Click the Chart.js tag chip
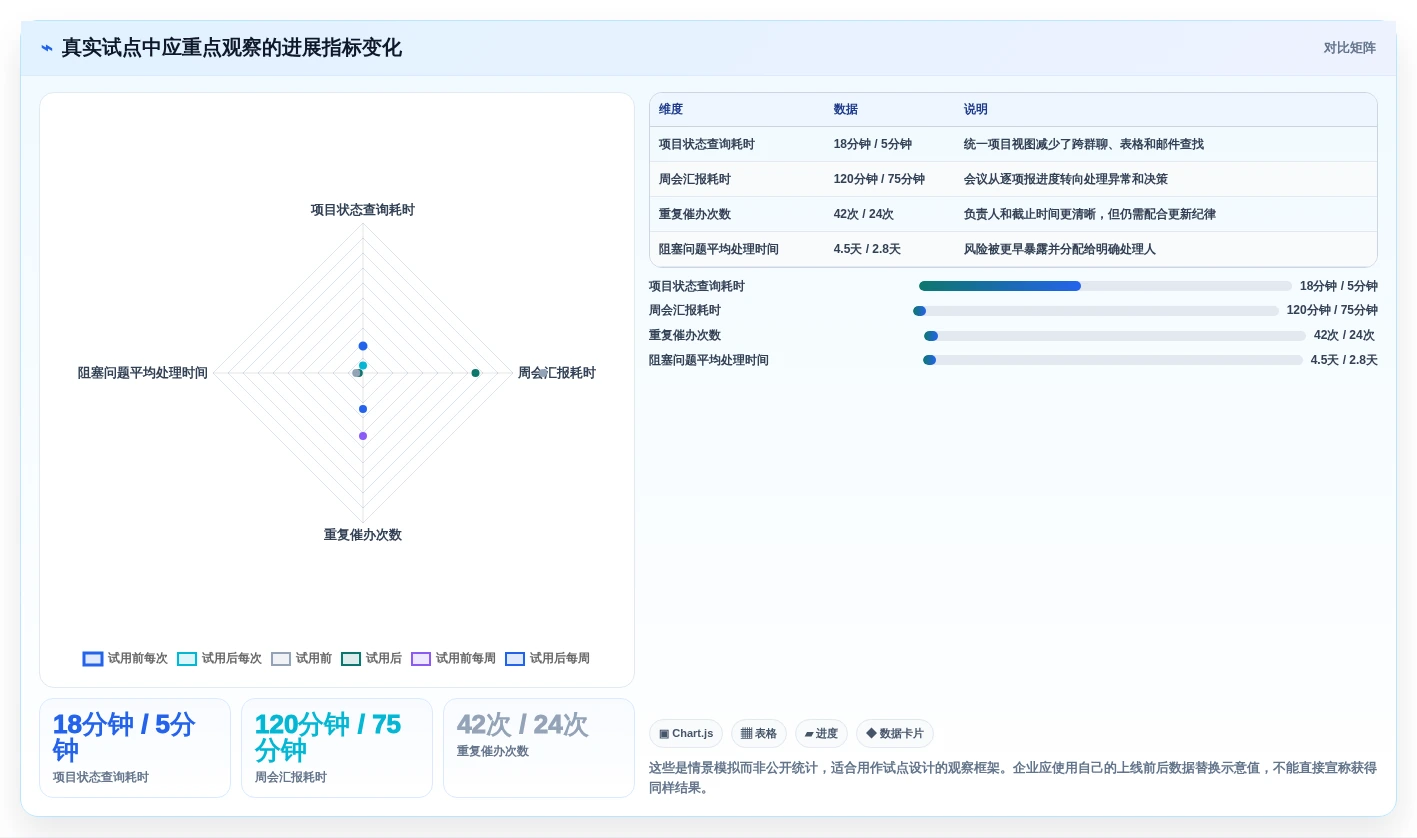1417x838 pixels. (686, 734)
